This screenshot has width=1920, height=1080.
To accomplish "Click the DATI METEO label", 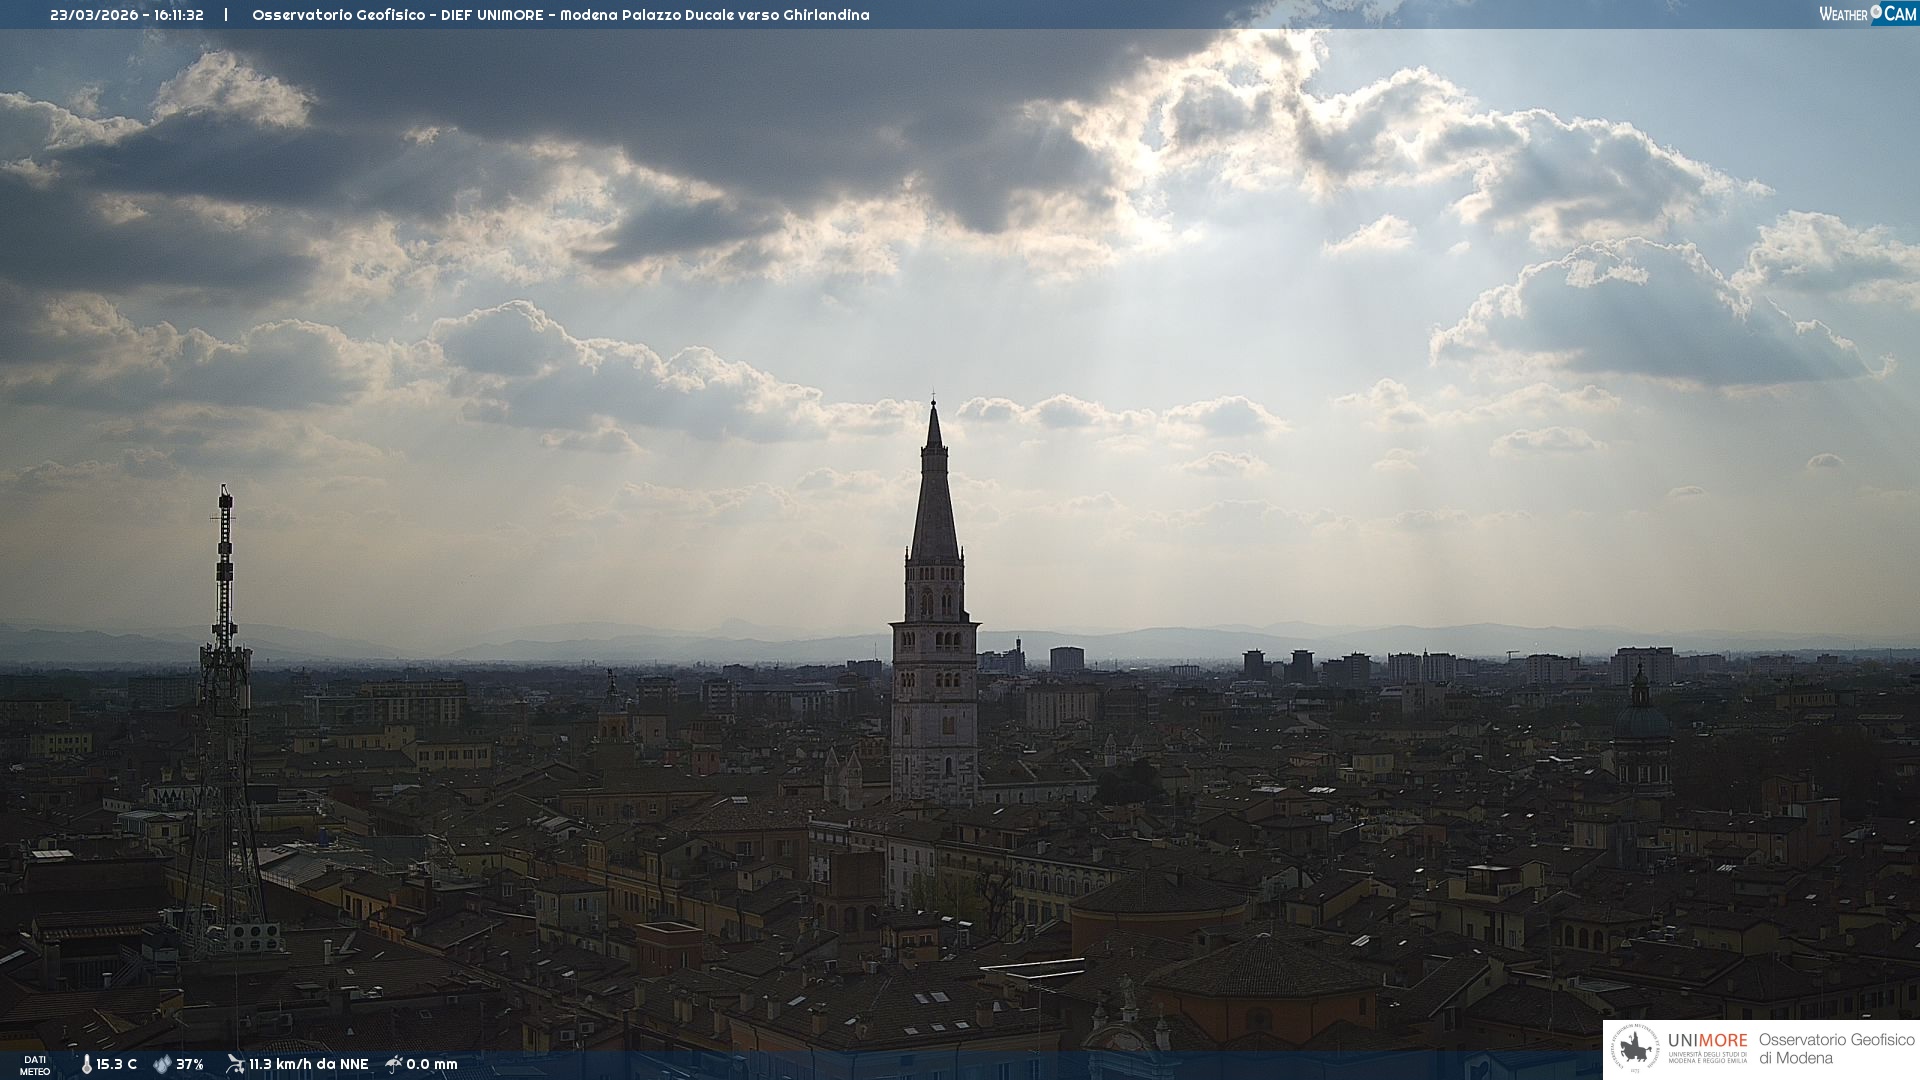I will [x=35, y=1065].
